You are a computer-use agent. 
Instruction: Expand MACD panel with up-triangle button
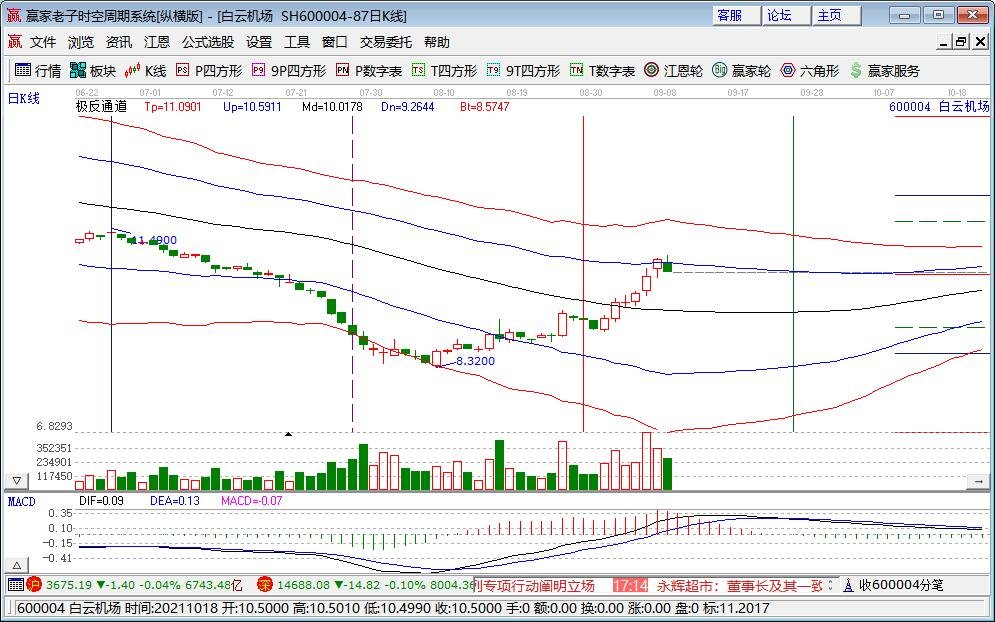(16, 565)
